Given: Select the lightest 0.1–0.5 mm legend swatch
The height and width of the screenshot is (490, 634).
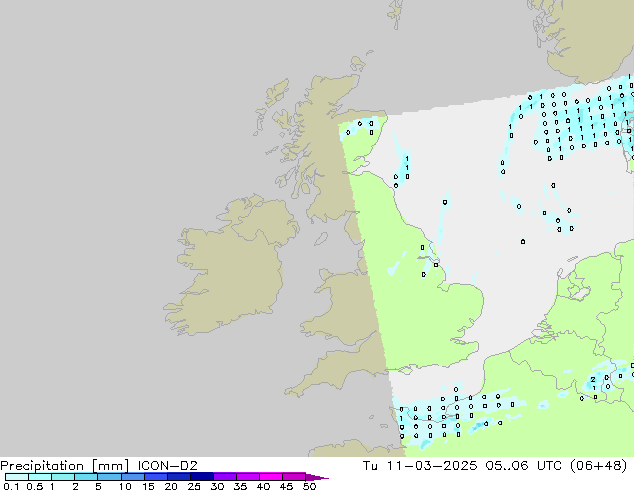Looking at the screenshot, I should (x=17, y=477).
